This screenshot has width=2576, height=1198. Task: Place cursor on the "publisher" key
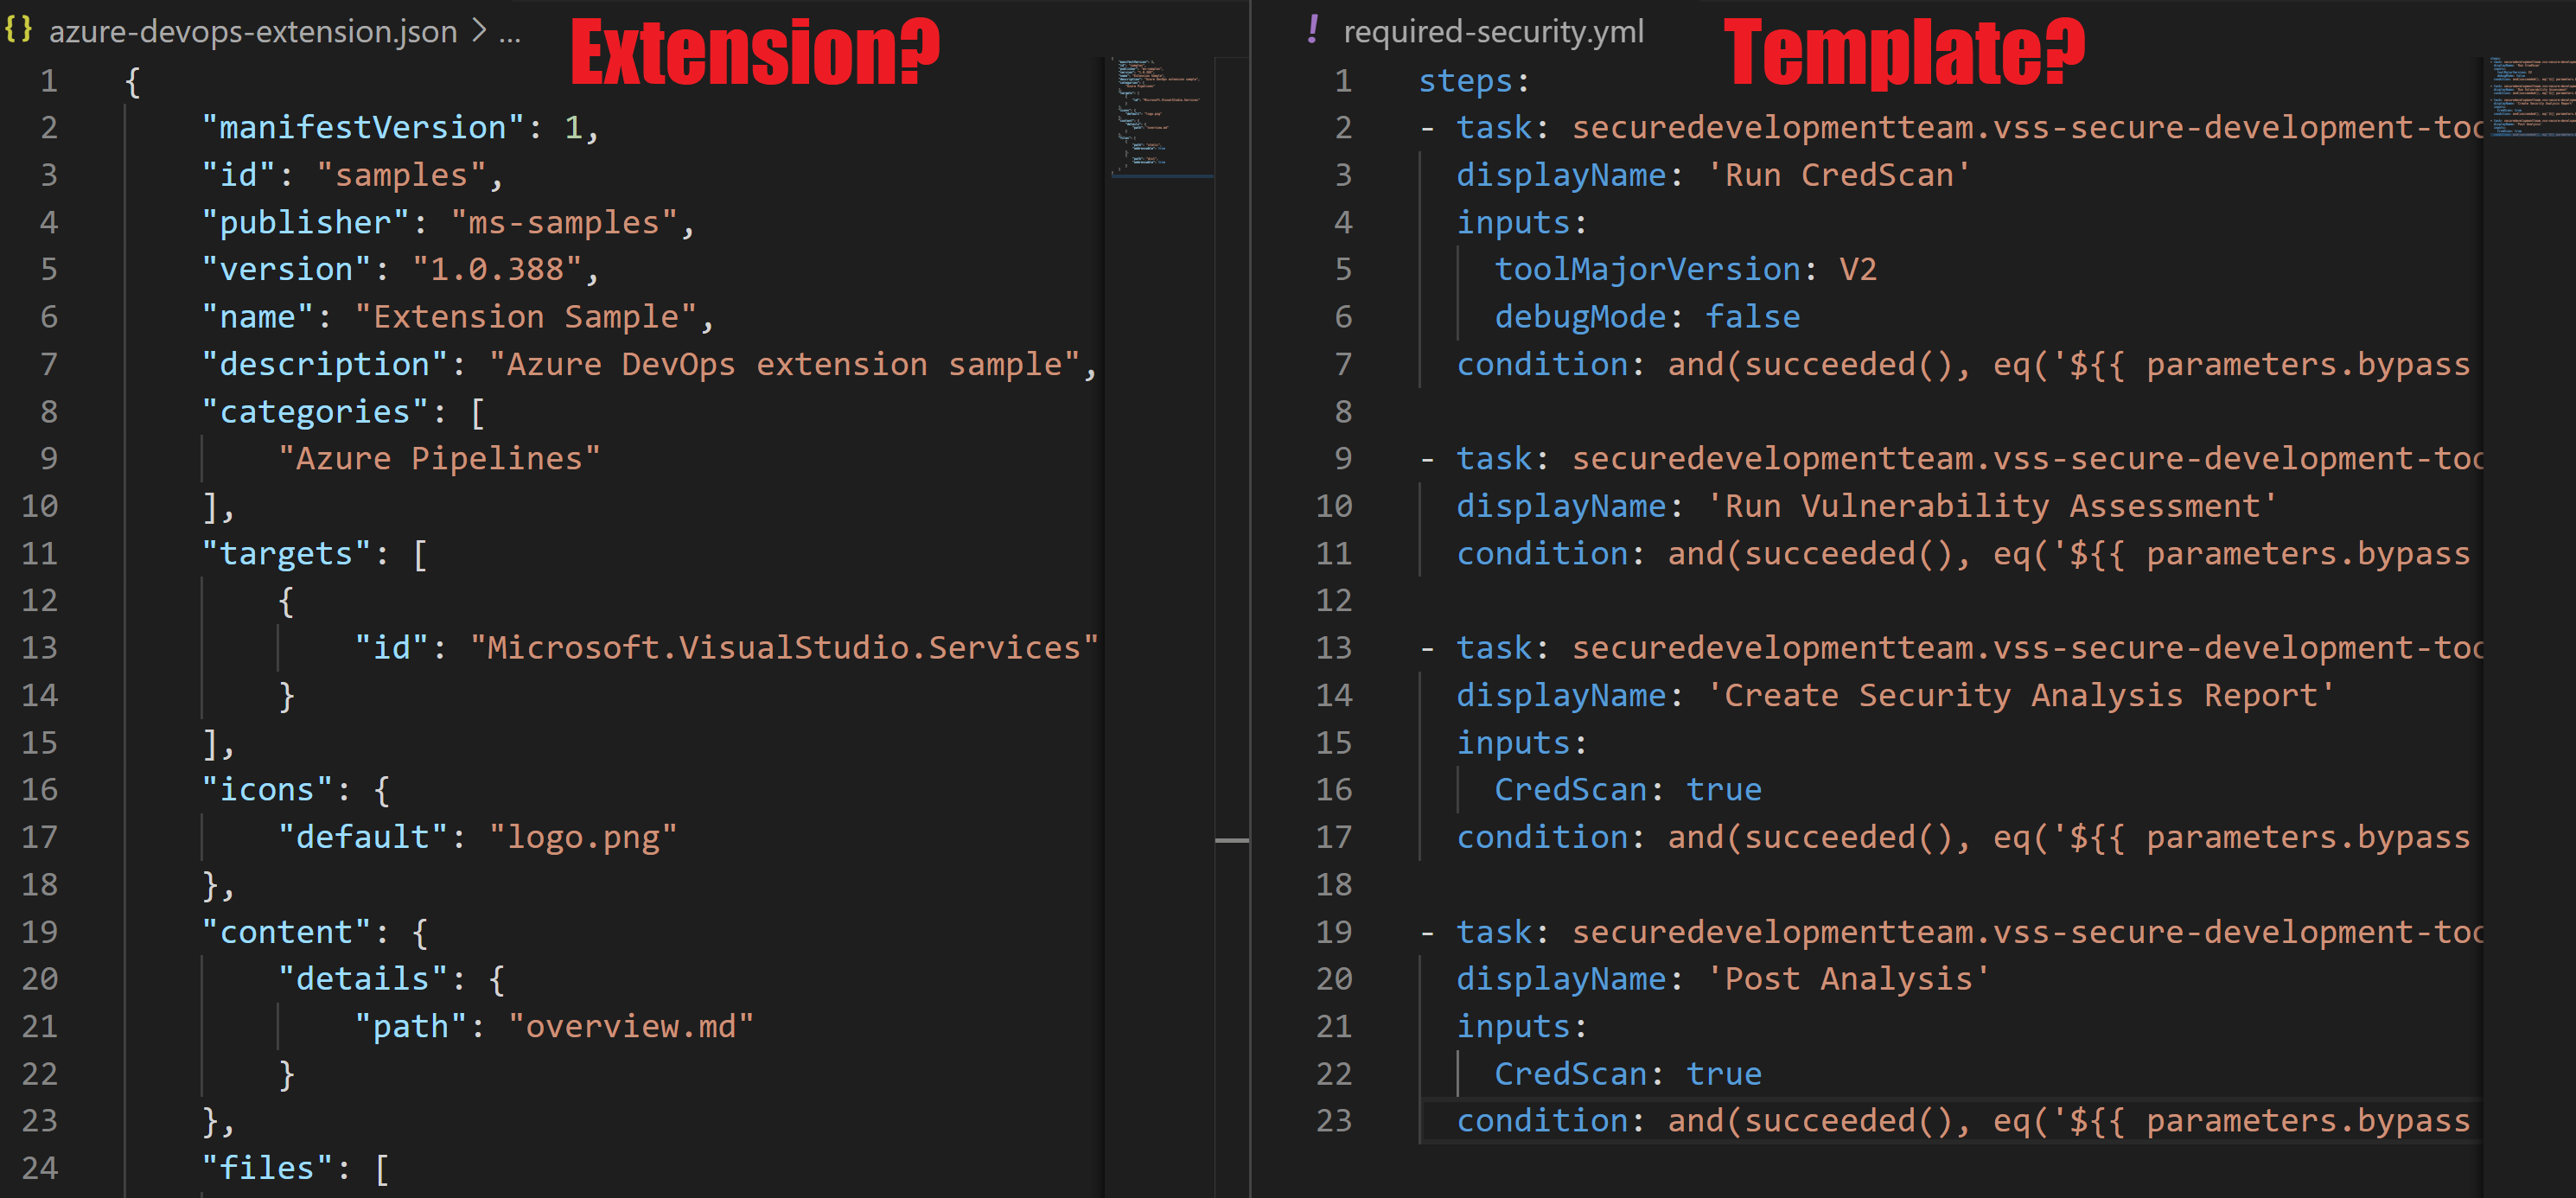coord(306,222)
